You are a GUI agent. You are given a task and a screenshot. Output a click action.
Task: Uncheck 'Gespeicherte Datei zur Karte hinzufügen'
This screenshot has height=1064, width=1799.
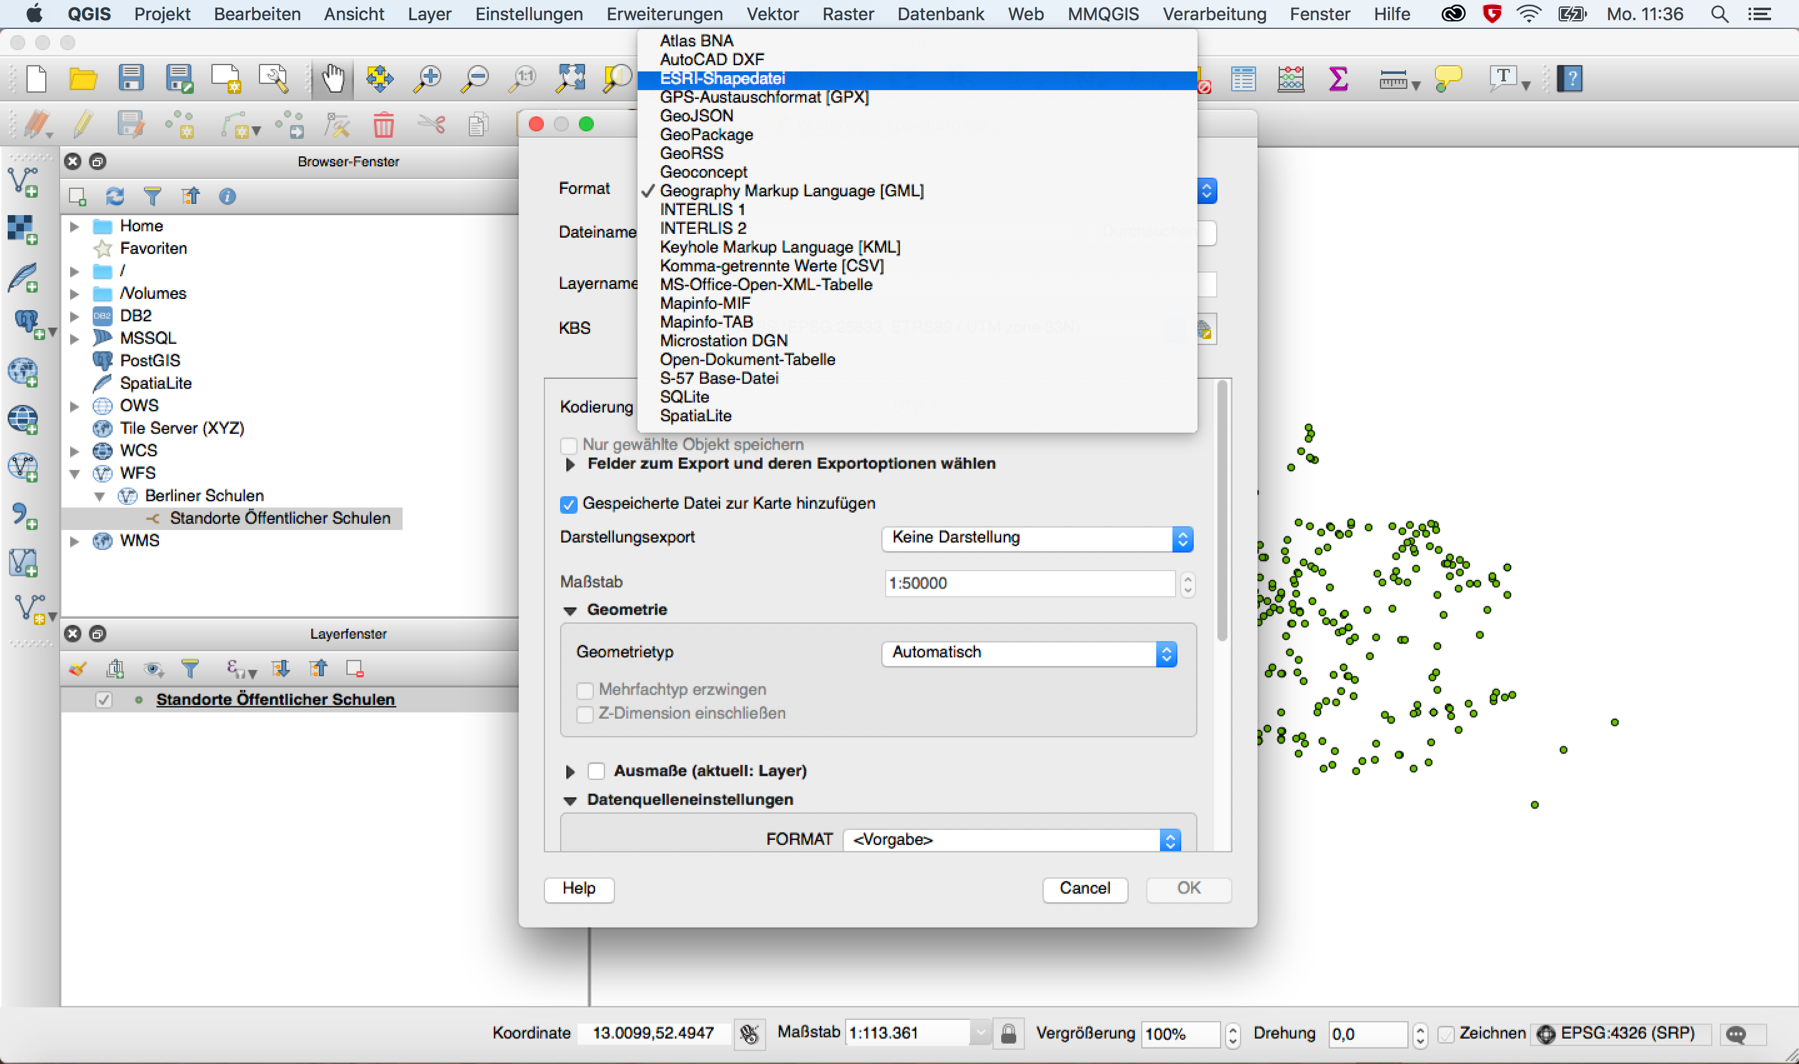pyautogui.click(x=569, y=504)
